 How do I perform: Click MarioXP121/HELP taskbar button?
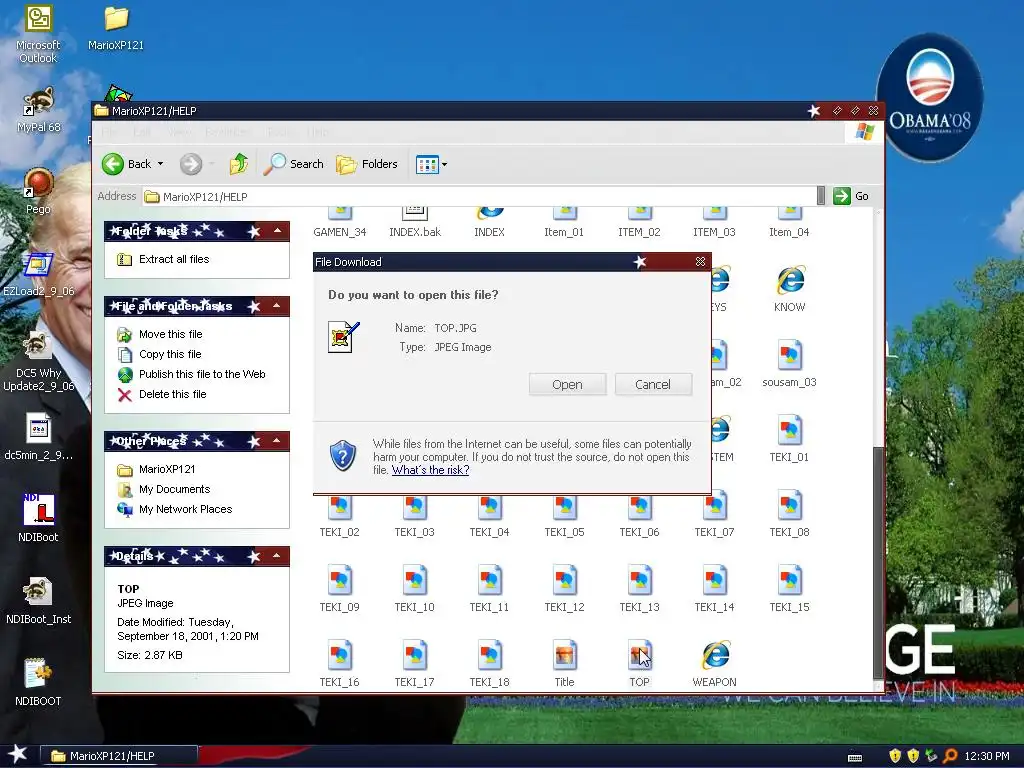(119, 756)
